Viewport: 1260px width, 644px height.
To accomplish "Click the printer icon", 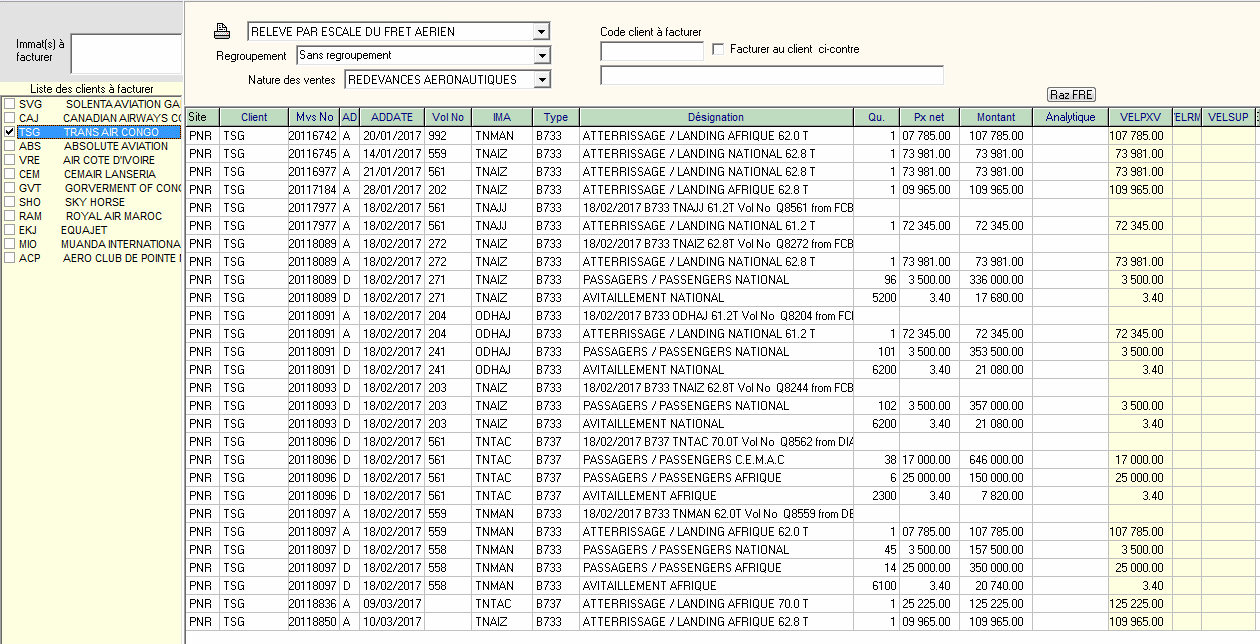I will [x=224, y=31].
